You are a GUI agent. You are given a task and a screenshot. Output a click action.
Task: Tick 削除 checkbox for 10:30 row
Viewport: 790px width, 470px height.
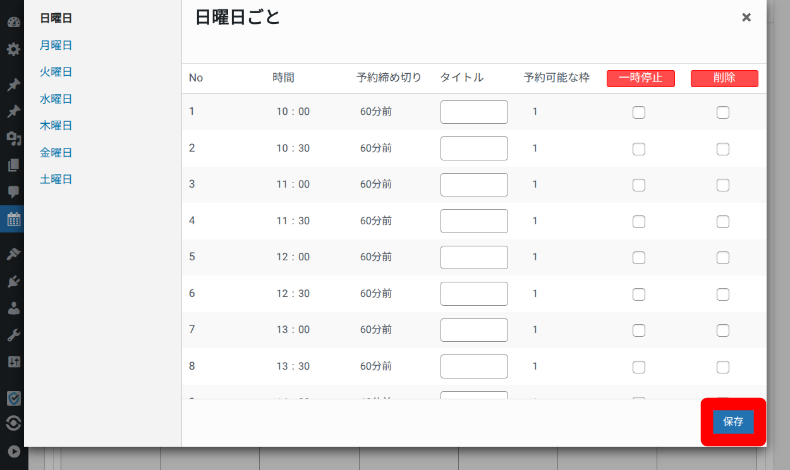tap(722, 149)
